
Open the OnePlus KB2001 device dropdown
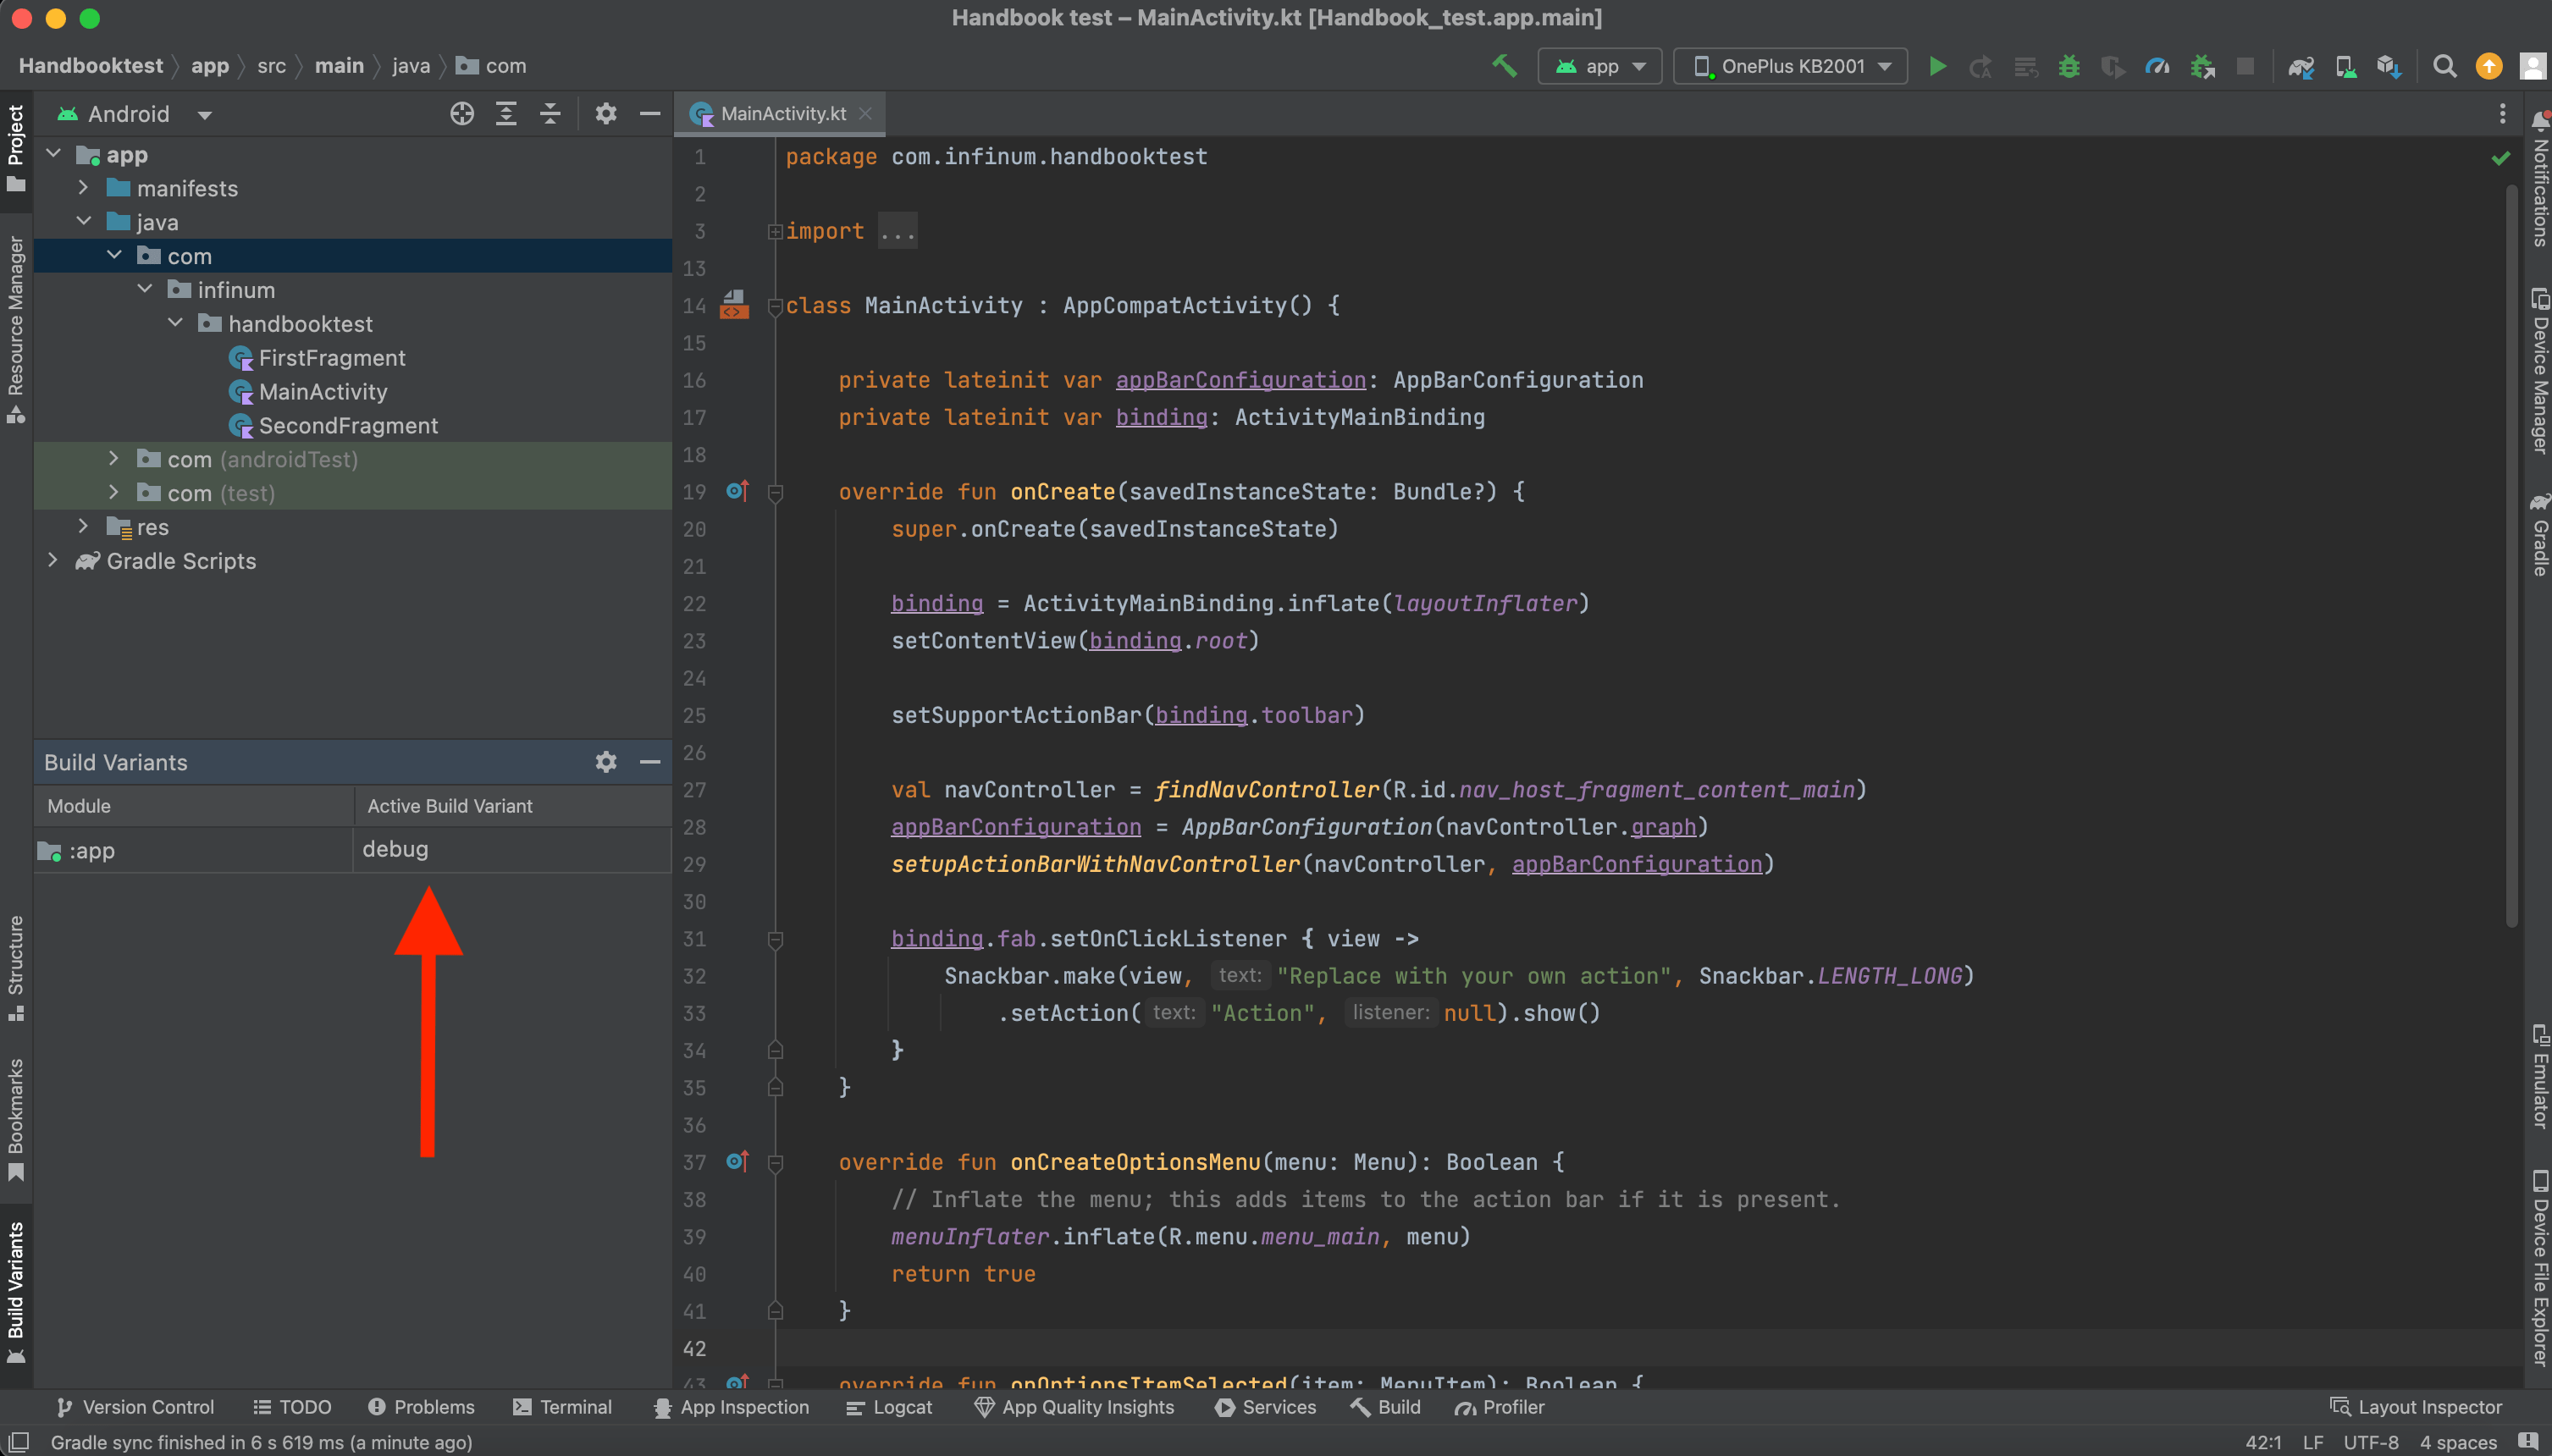[1791, 66]
